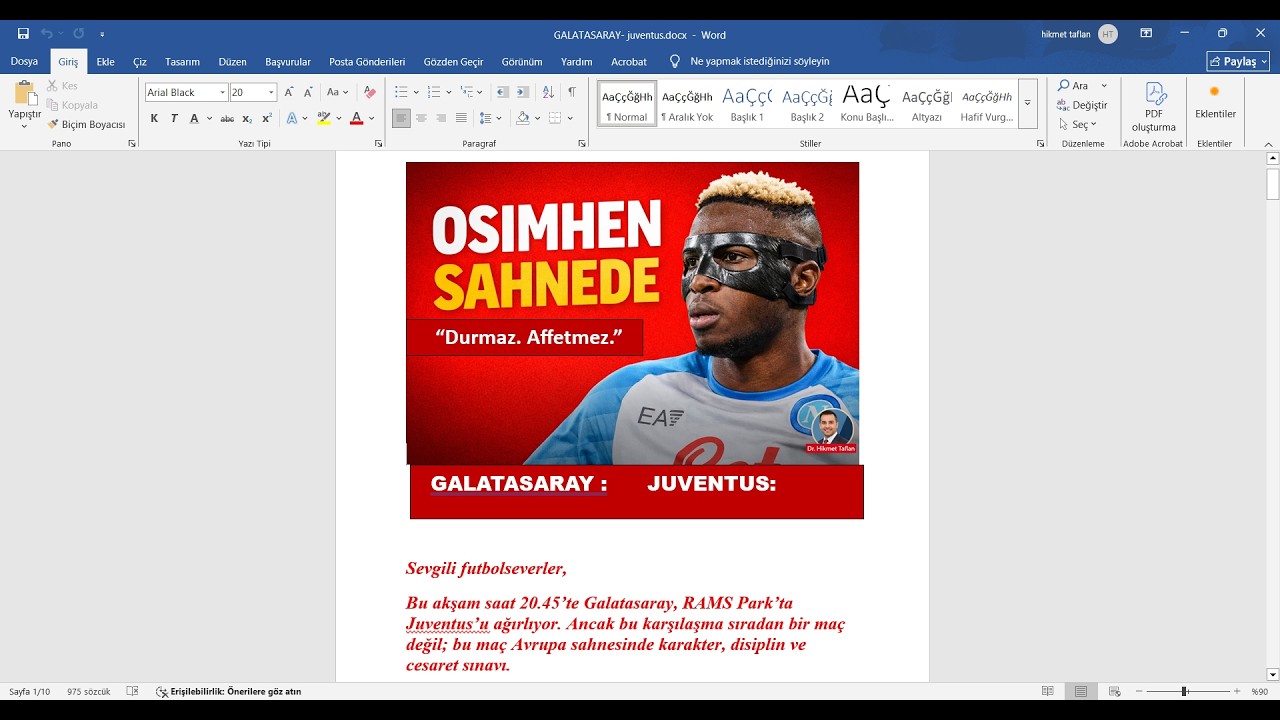
Task: Clear all formatting with the eraser icon
Action: (370, 92)
